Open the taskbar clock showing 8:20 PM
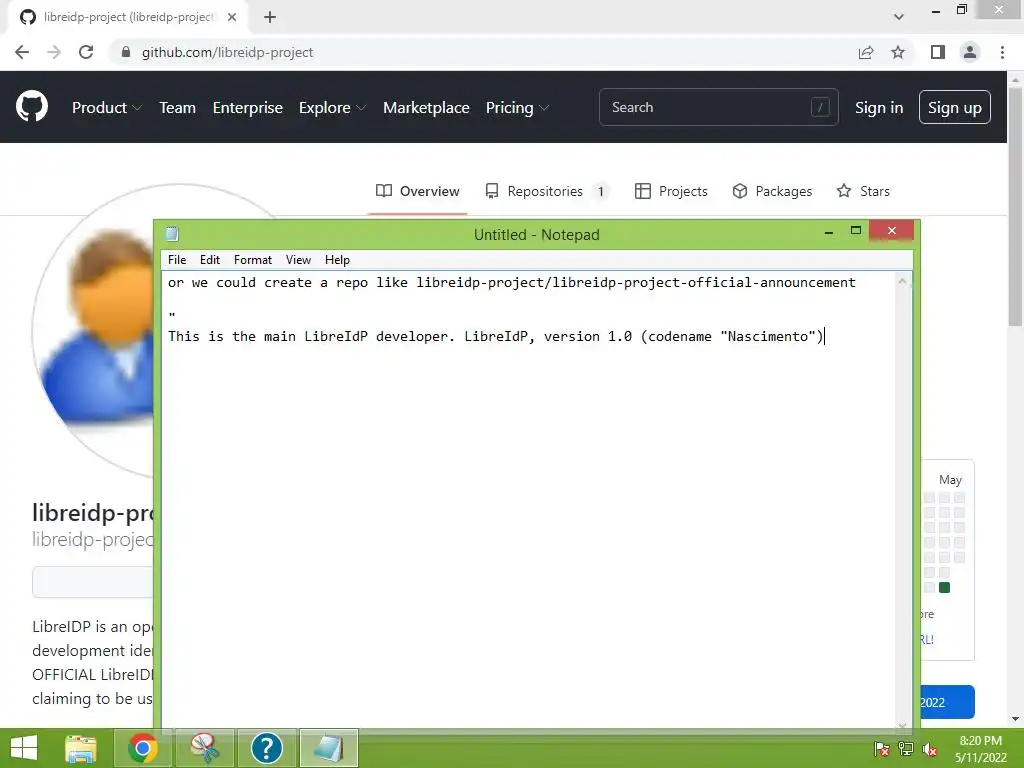Image resolution: width=1024 pixels, height=768 pixels. pyautogui.click(x=980, y=749)
